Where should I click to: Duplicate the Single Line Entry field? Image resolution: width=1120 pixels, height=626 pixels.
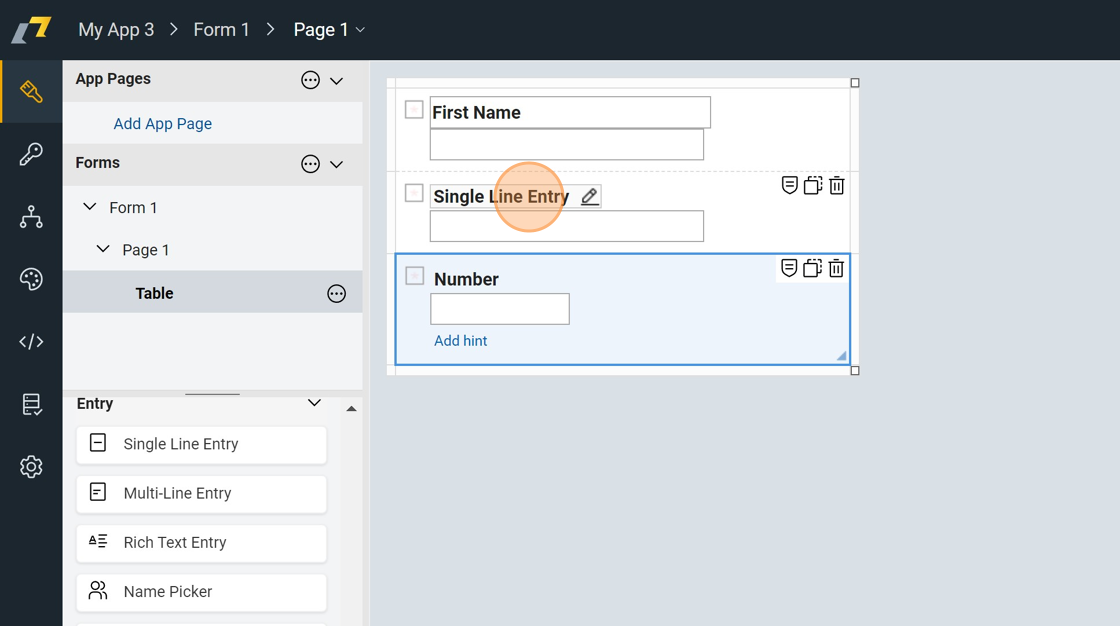813,186
